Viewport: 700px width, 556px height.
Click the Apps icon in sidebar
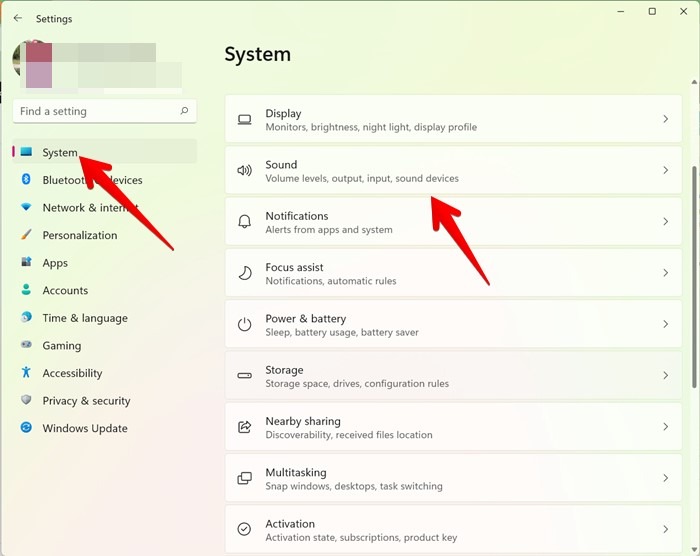coord(26,262)
